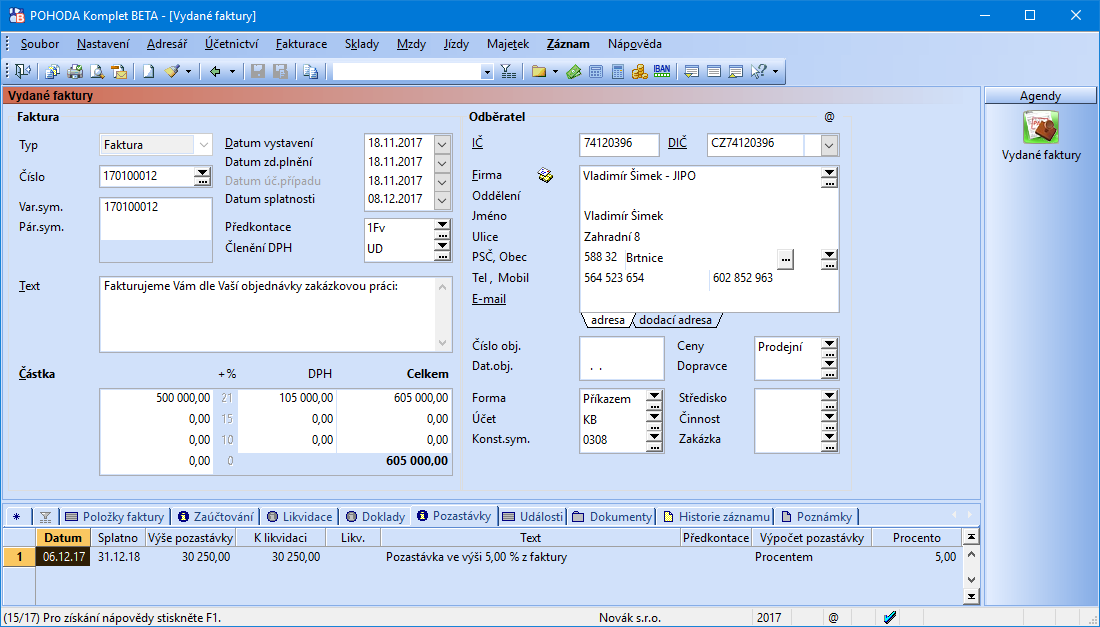
Task: Open the Datum vystavení date picker arrow
Action: click(x=442, y=144)
